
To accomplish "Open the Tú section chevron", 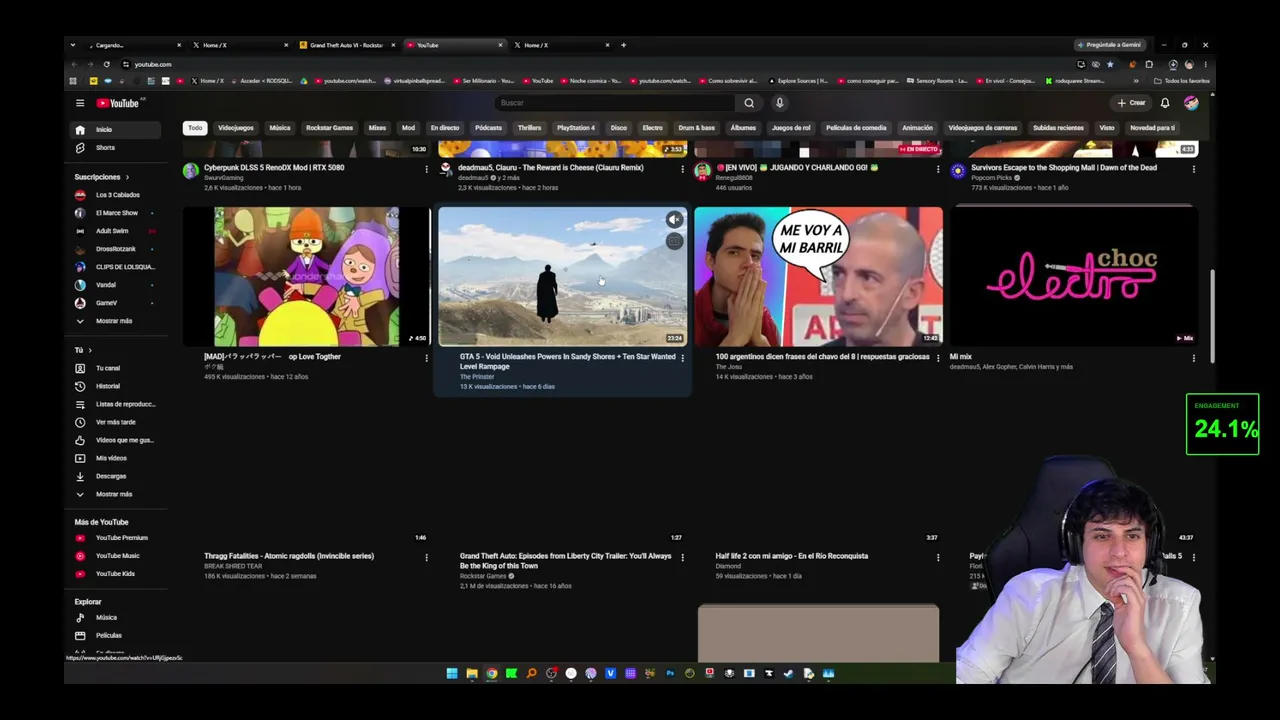I will [90, 350].
